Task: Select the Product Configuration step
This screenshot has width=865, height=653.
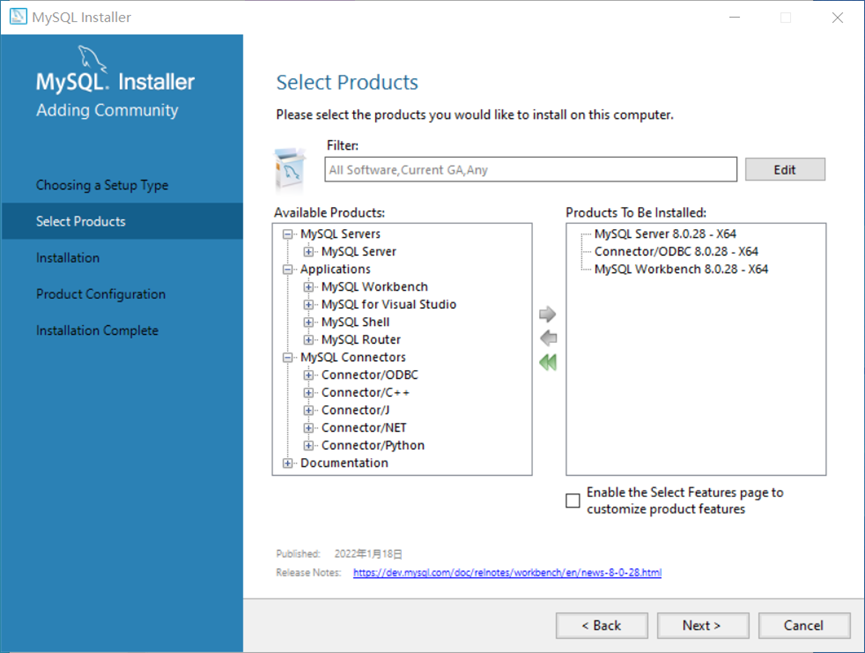Action: (x=101, y=294)
